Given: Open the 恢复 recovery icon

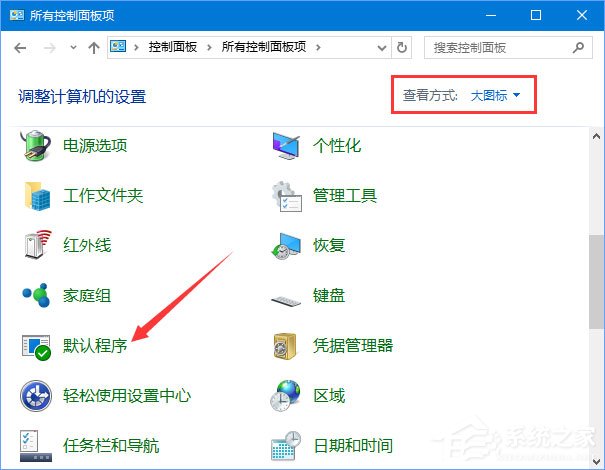Looking at the screenshot, I should click(x=288, y=246).
